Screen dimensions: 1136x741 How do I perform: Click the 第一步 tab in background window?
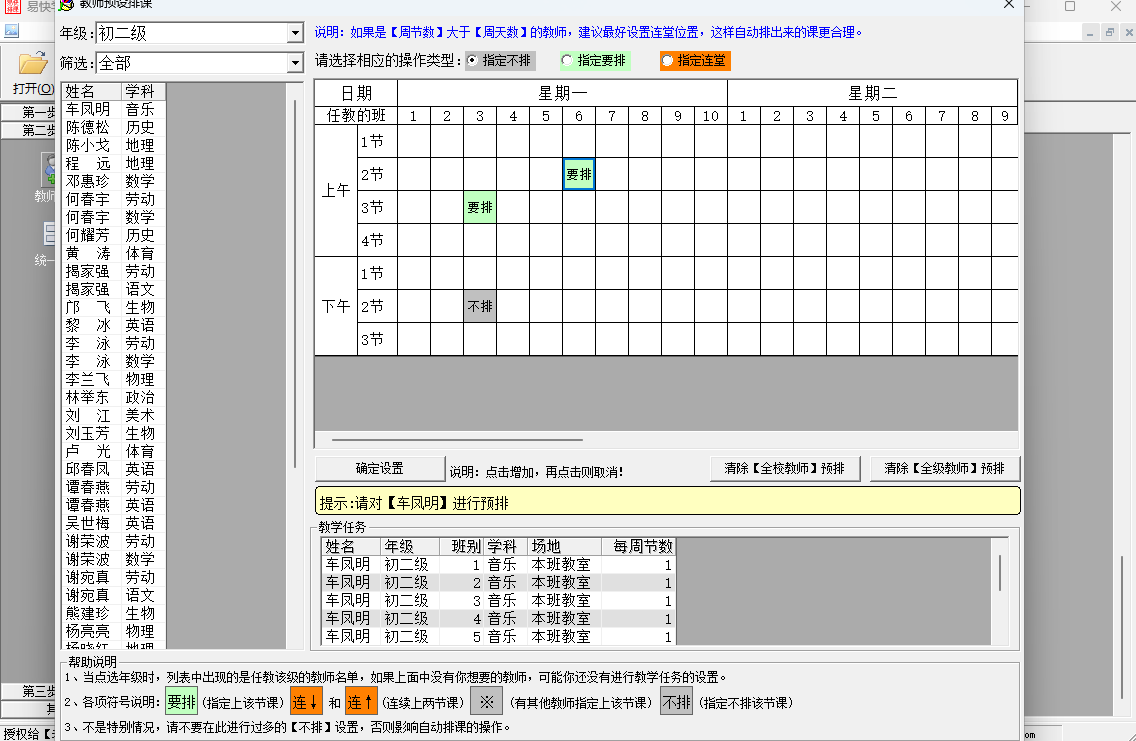coord(29,112)
